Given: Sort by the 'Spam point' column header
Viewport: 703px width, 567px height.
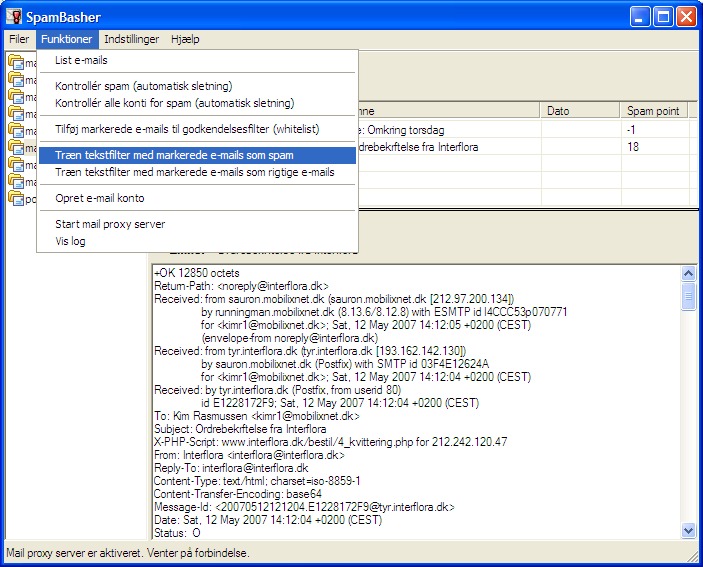Looking at the screenshot, I should point(654,111).
